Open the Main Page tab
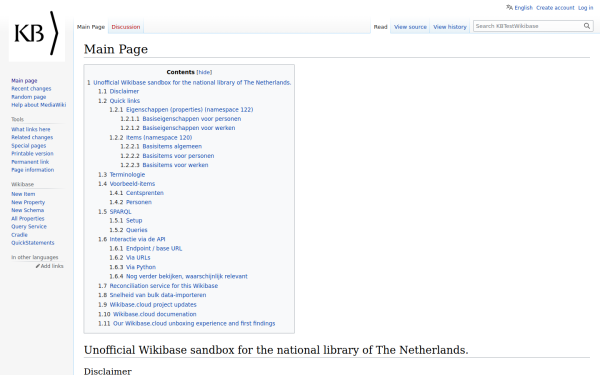Image resolution: width=600 pixels, height=375 pixels. [x=91, y=27]
